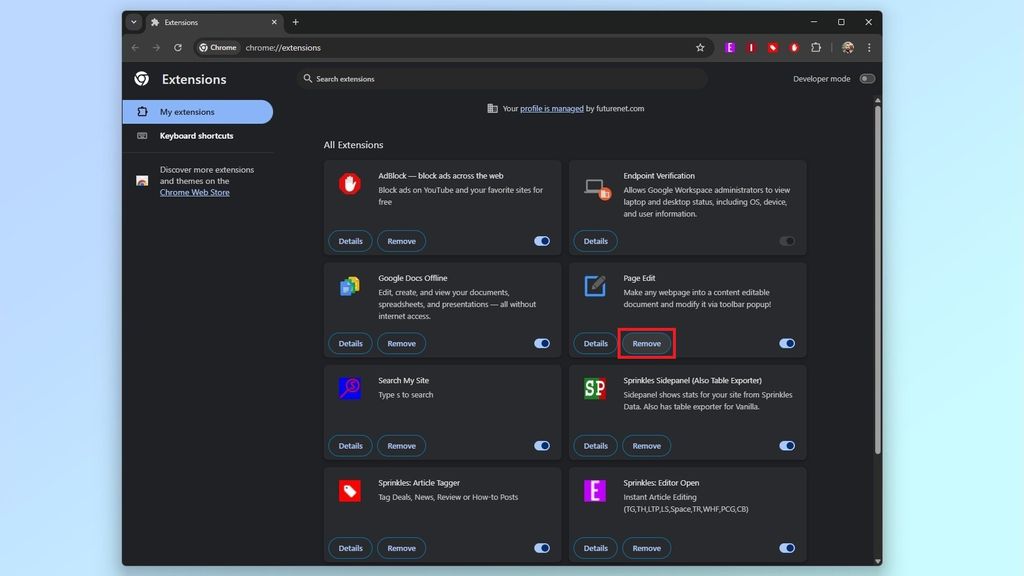The image size is (1024, 576).
Task: Open the Extensions puzzle piece icon
Action: point(816,47)
